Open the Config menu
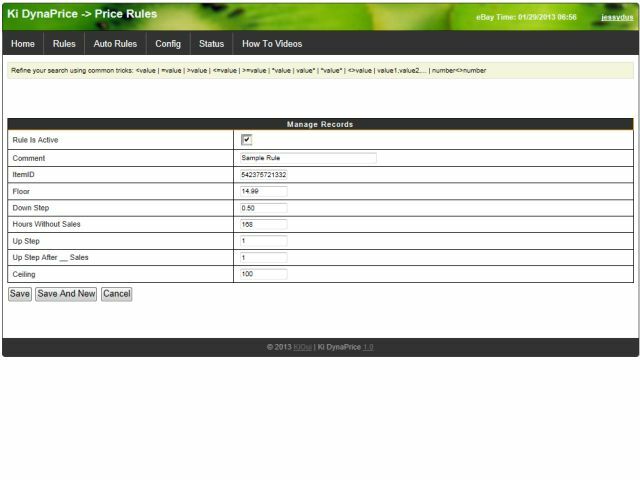This screenshot has width=640, height=480. click(x=168, y=44)
